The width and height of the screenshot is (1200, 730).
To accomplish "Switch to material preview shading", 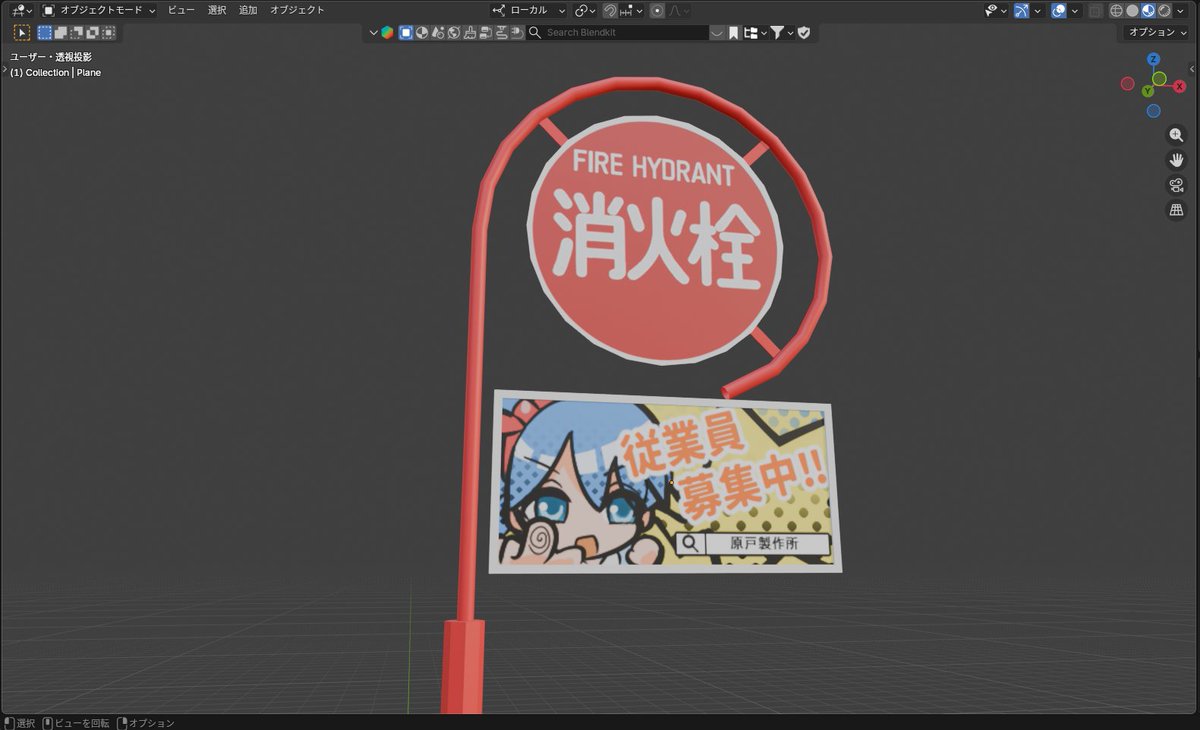I will click(1148, 10).
